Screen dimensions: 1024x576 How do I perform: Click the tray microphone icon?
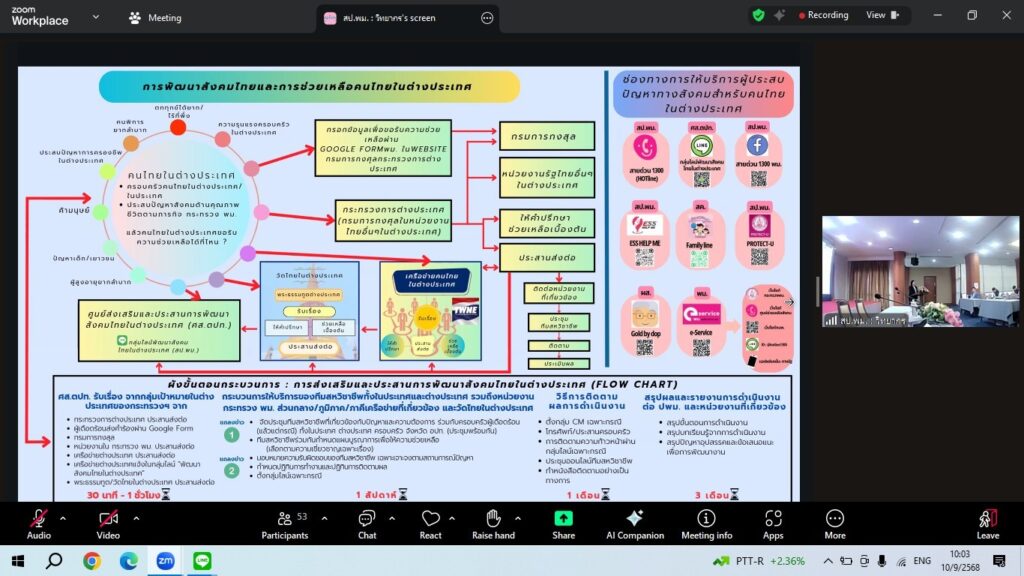point(882,560)
